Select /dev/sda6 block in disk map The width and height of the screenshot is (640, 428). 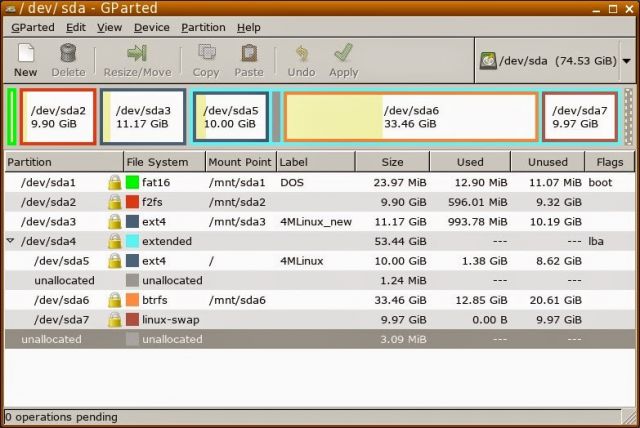tap(411, 117)
